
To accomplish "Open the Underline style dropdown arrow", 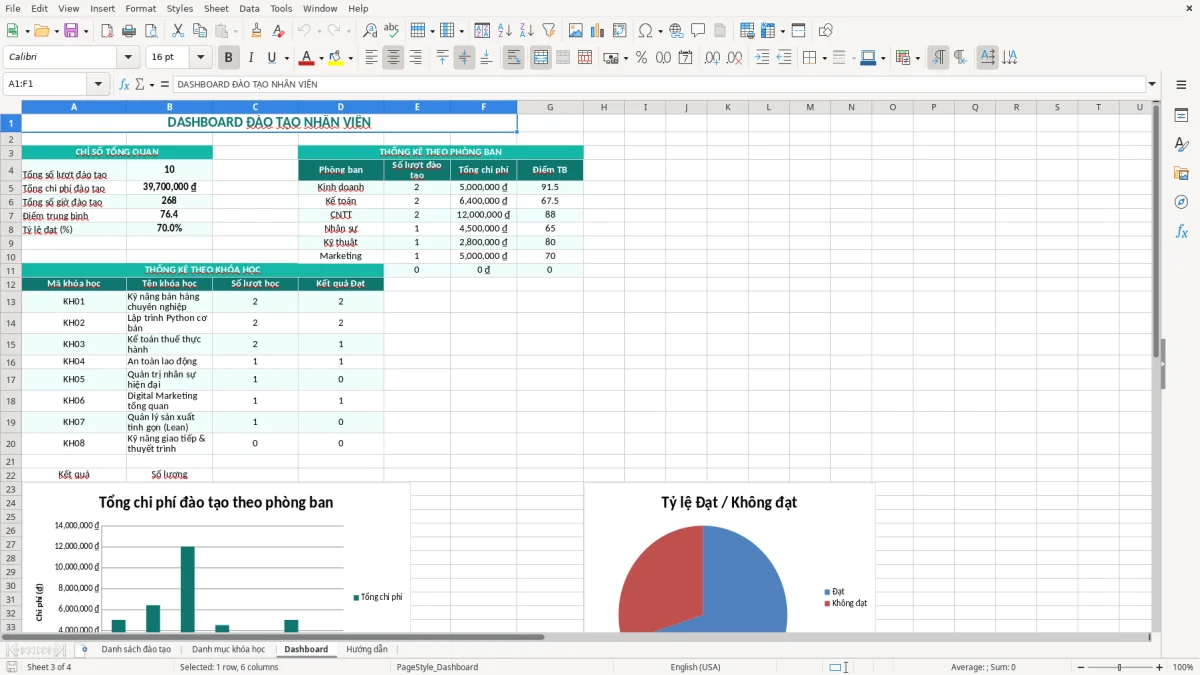I will pyautogui.click(x=285, y=58).
